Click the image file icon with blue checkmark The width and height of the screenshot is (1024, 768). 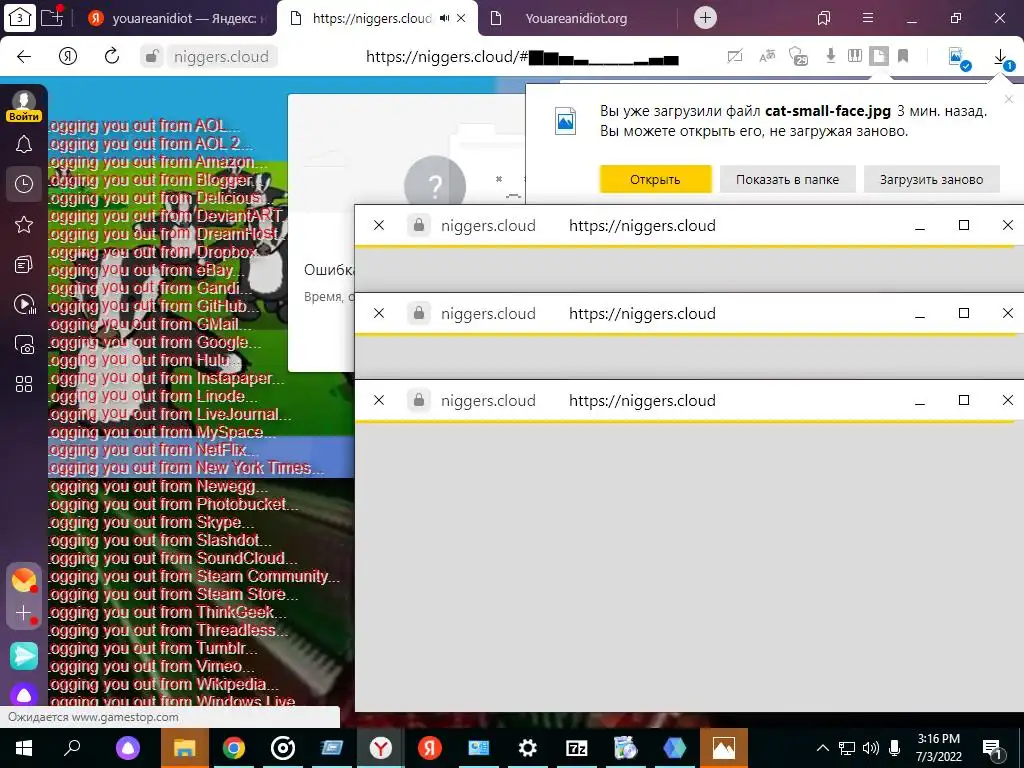[958, 57]
